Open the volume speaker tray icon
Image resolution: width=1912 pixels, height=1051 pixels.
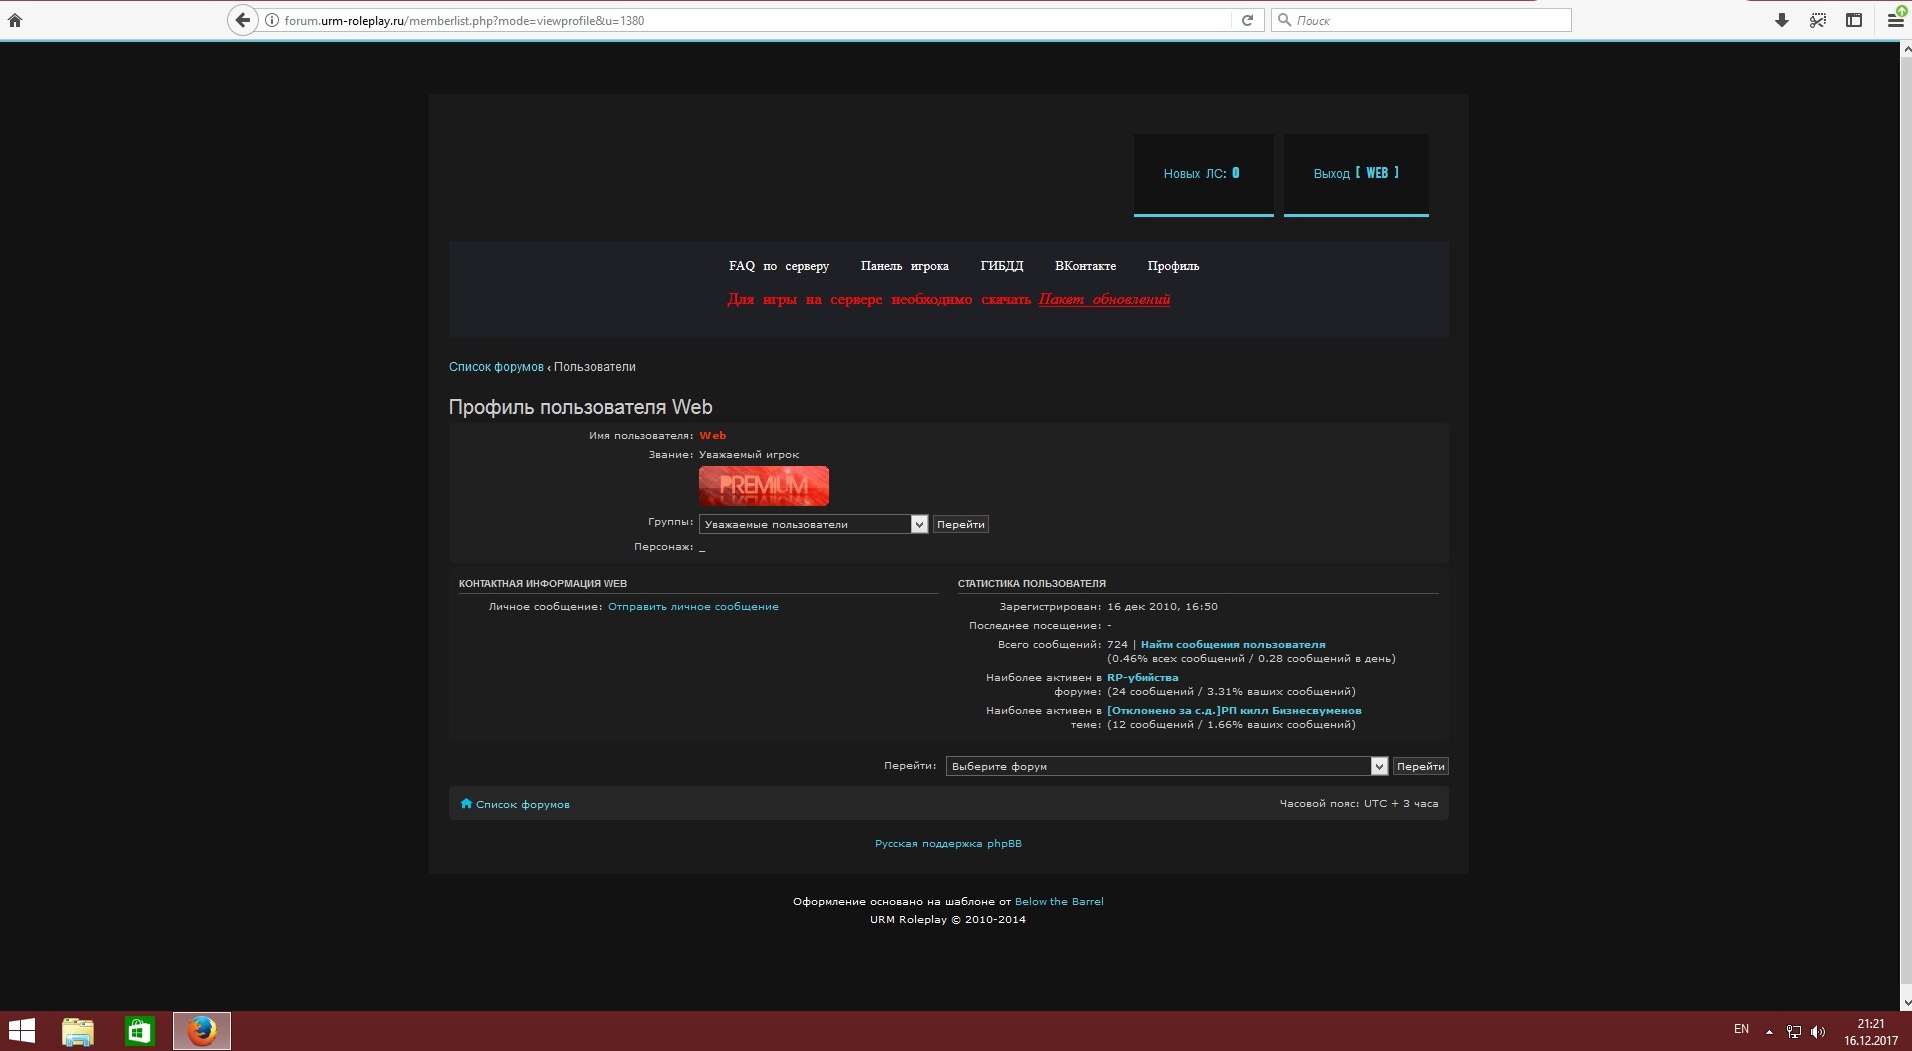[1818, 1031]
